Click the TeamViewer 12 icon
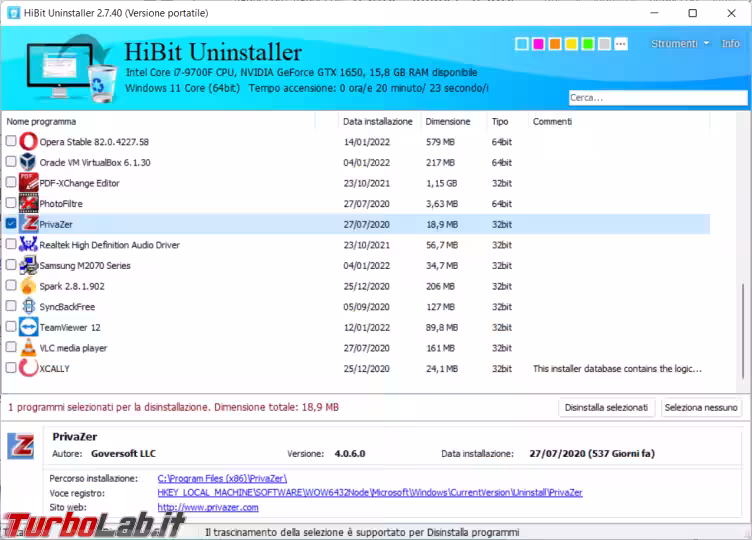This screenshot has height=540, width=752. 28,327
